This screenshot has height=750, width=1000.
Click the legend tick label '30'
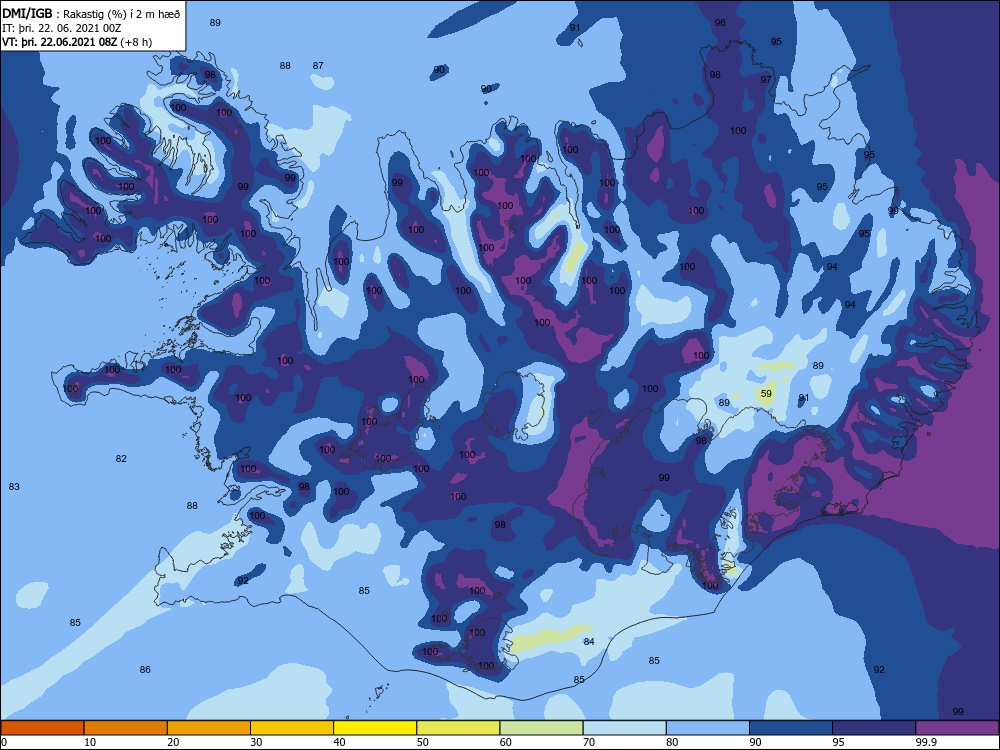(256, 742)
